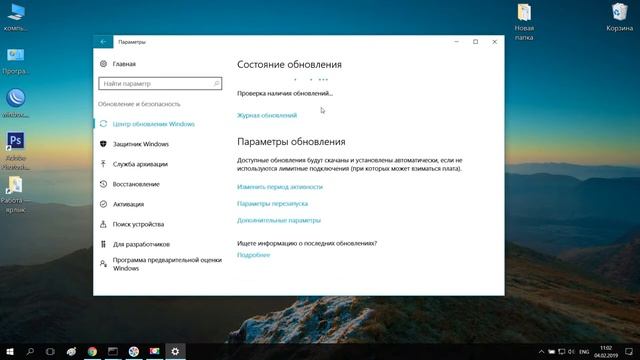Screen dimensions: 640x360
Task: Click the Защитник Windows shield icon
Action: (x=103, y=144)
